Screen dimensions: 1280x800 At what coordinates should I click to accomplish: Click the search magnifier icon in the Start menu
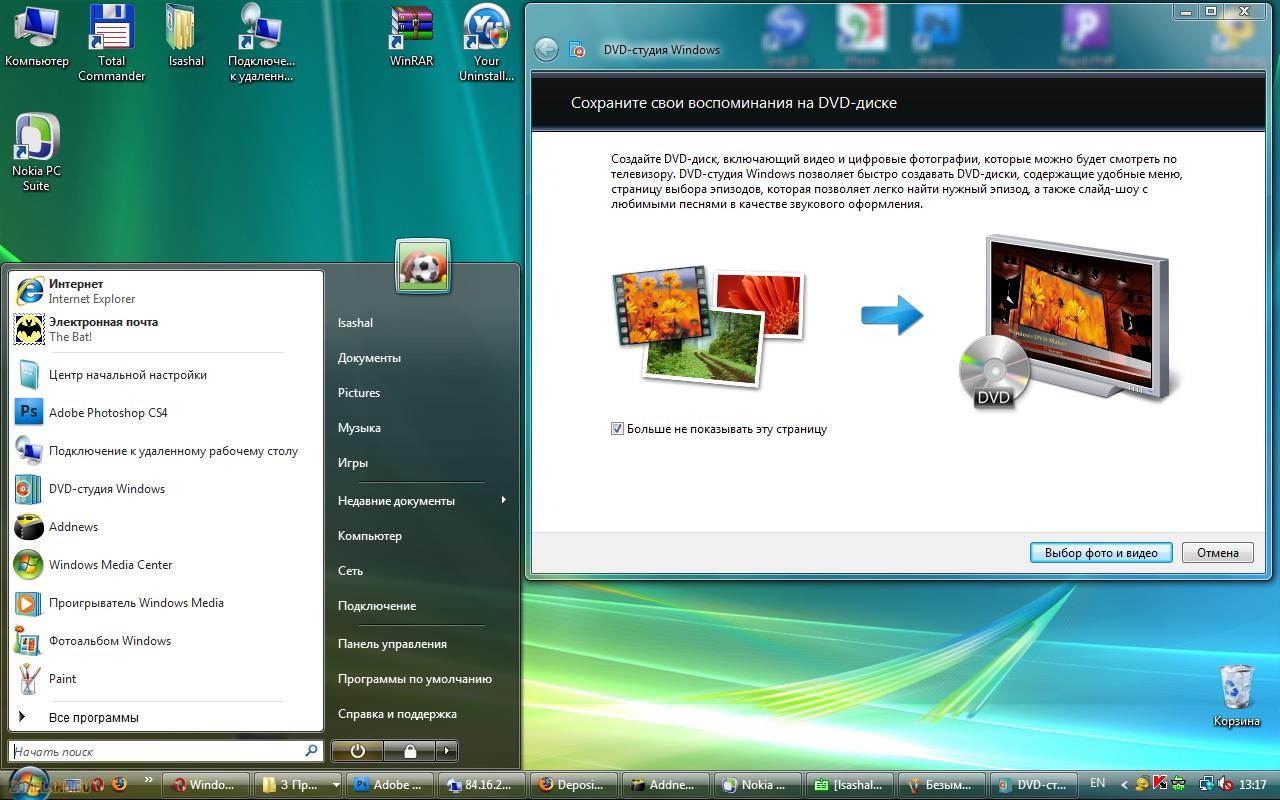311,750
